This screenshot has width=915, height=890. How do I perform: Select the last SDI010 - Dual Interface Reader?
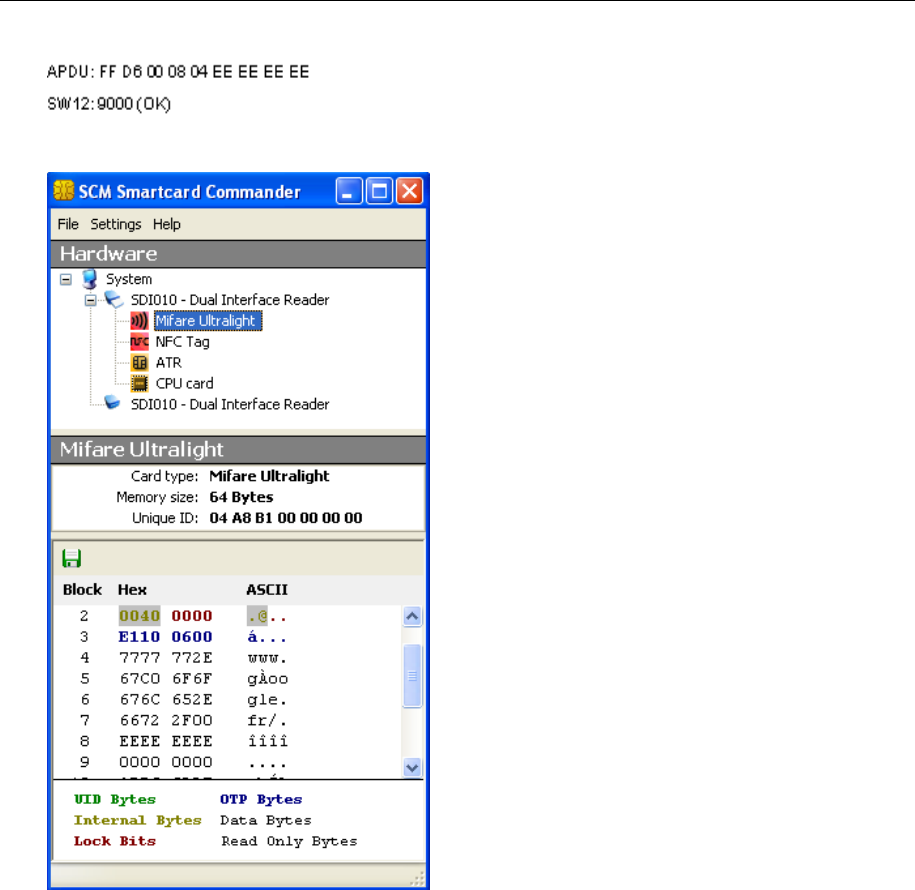point(230,404)
